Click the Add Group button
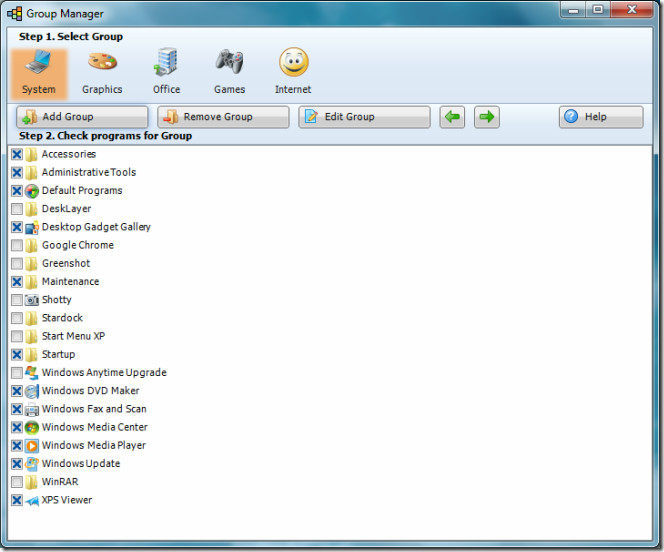 coord(82,117)
